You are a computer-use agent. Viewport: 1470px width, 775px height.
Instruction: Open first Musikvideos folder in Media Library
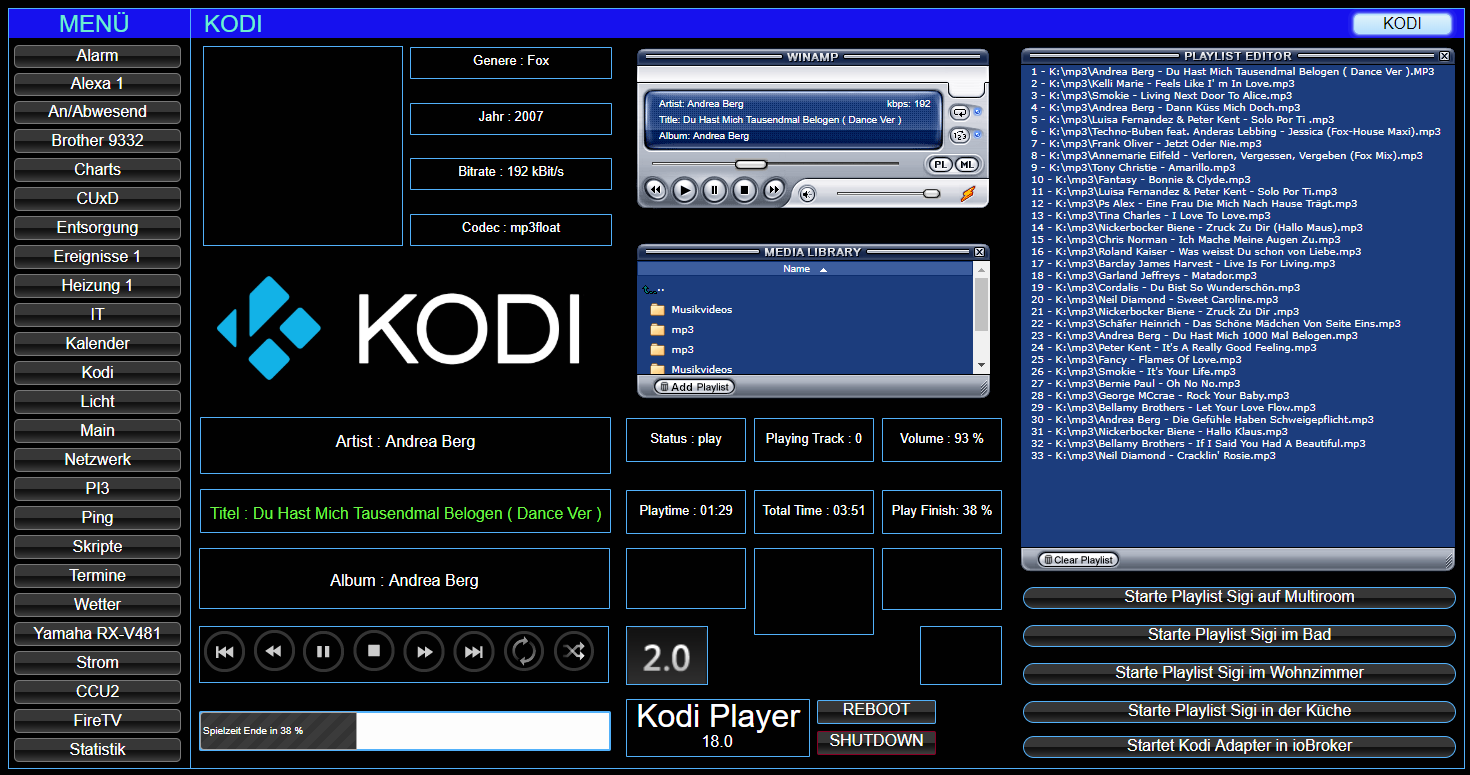(x=691, y=310)
